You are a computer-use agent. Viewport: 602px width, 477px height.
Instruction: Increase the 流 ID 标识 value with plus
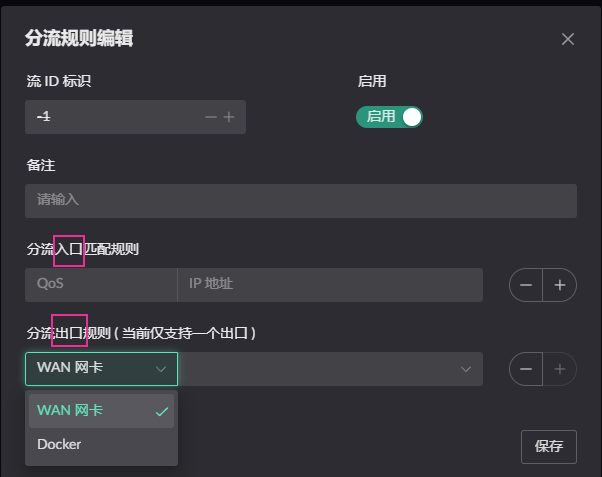pyautogui.click(x=229, y=117)
